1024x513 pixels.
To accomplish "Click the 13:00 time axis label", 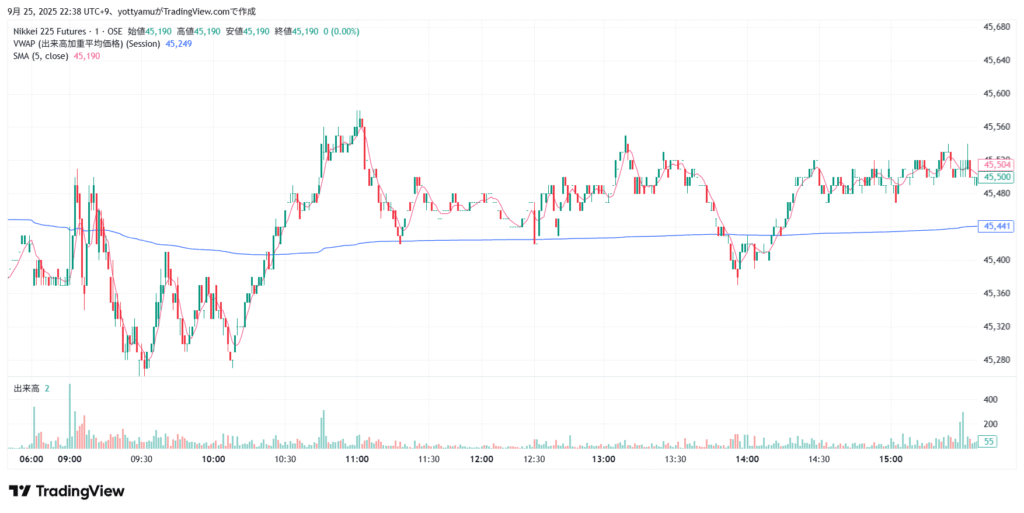I will coord(603,460).
